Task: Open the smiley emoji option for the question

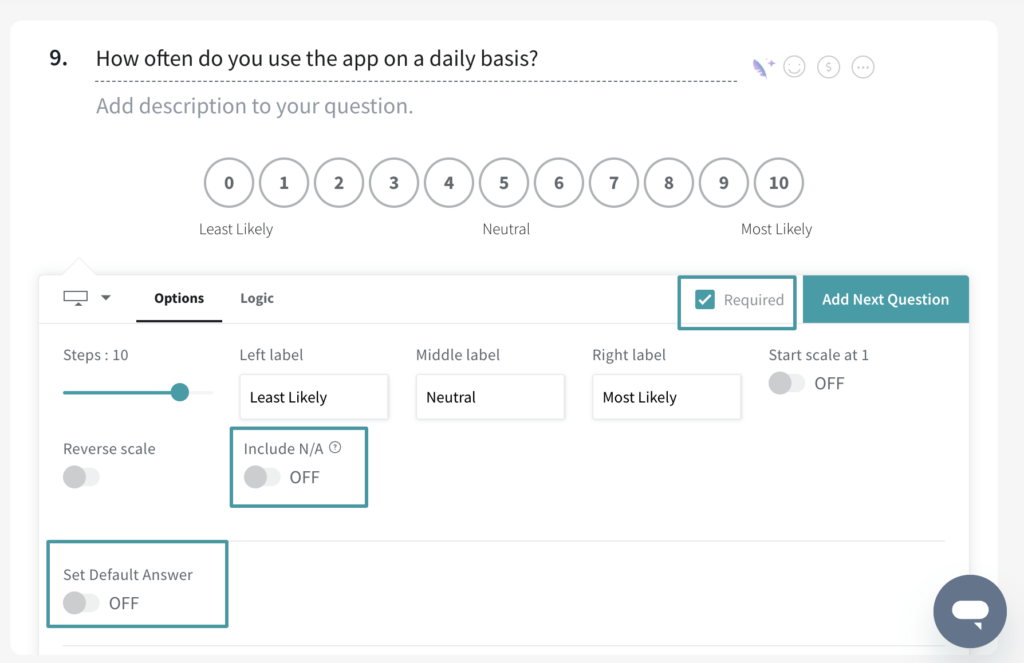Action: [x=794, y=65]
